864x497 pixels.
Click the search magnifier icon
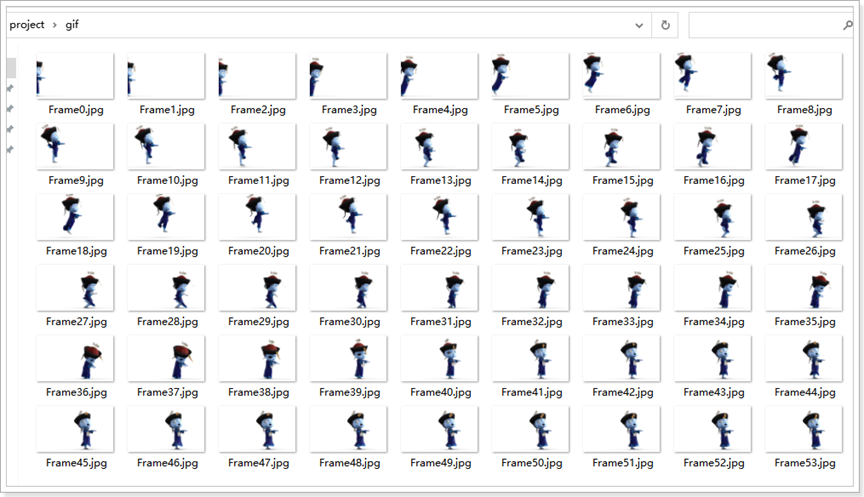point(847,25)
